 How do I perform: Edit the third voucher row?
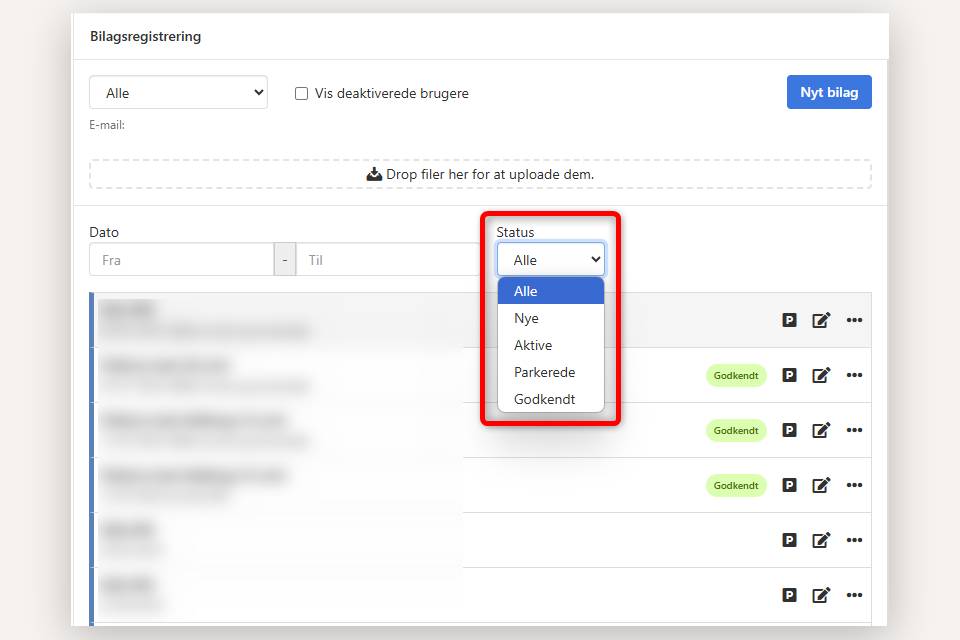click(821, 430)
